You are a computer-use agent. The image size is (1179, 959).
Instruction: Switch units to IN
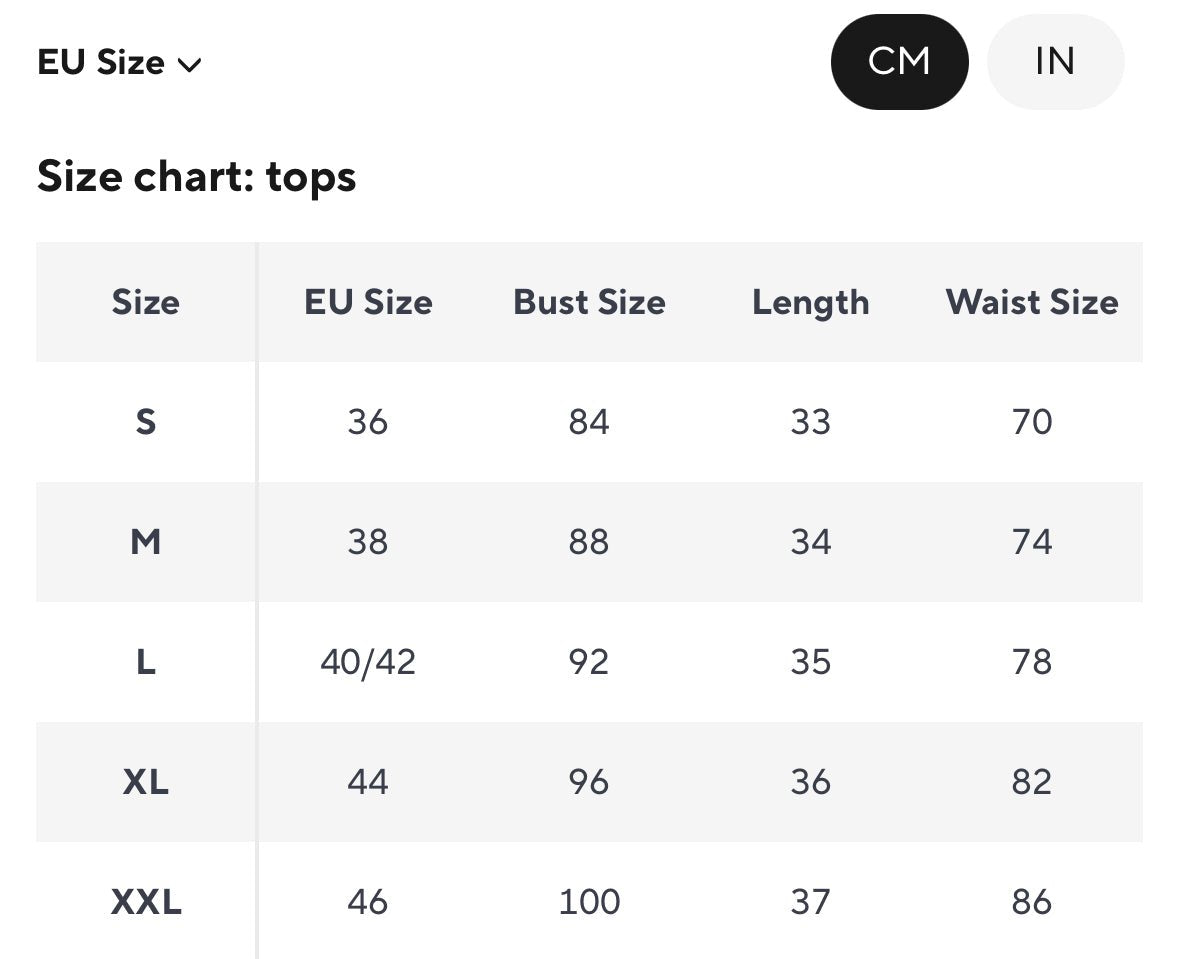coord(1055,62)
